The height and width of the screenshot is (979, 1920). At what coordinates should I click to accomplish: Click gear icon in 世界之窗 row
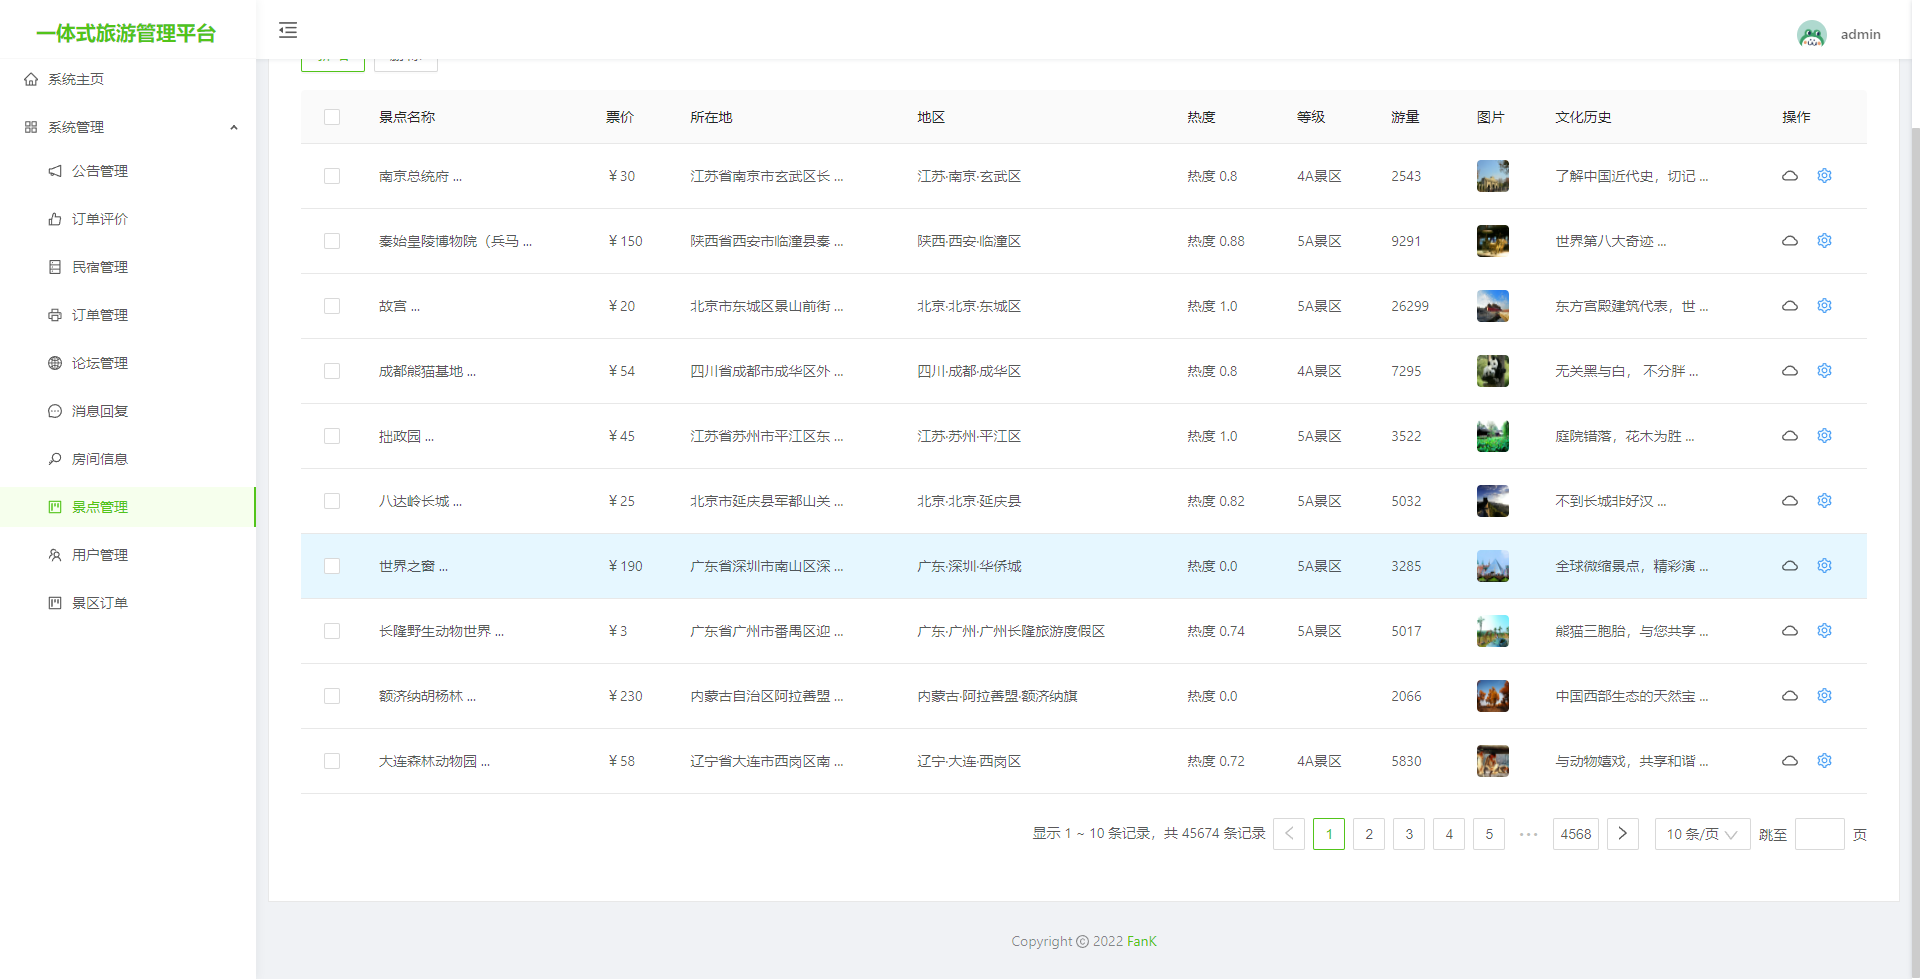(x=1824, y=566)
